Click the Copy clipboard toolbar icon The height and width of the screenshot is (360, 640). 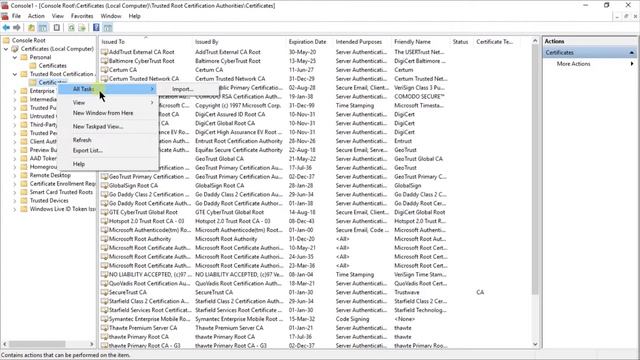tap(57, 27)
